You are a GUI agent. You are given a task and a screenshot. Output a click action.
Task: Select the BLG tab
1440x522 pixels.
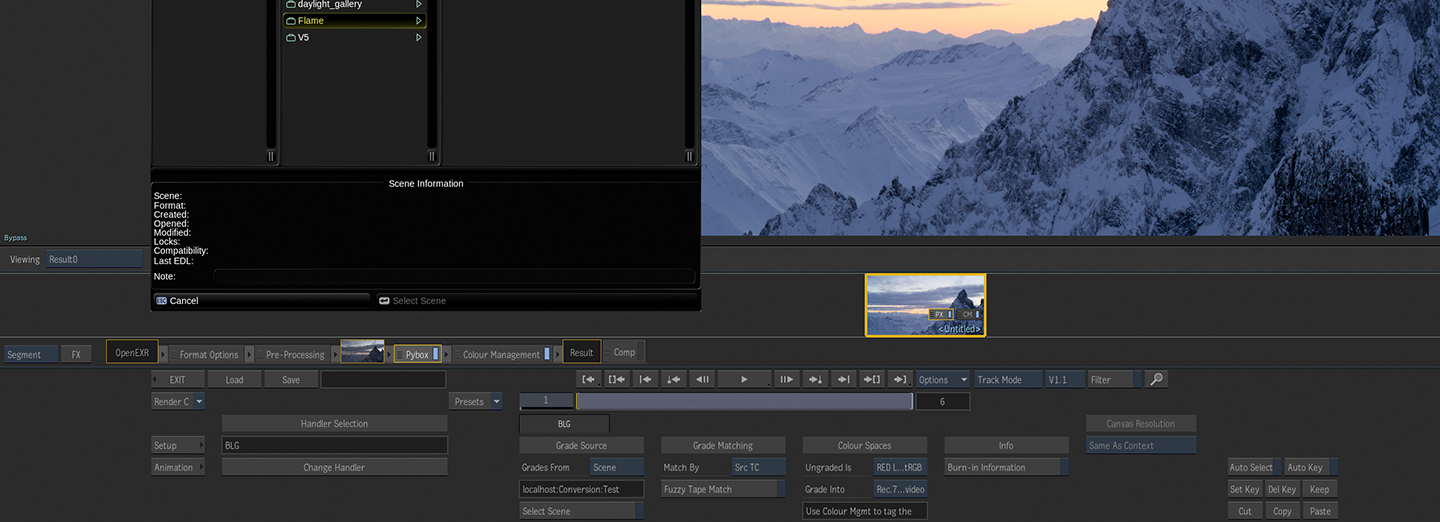[564, 424]
